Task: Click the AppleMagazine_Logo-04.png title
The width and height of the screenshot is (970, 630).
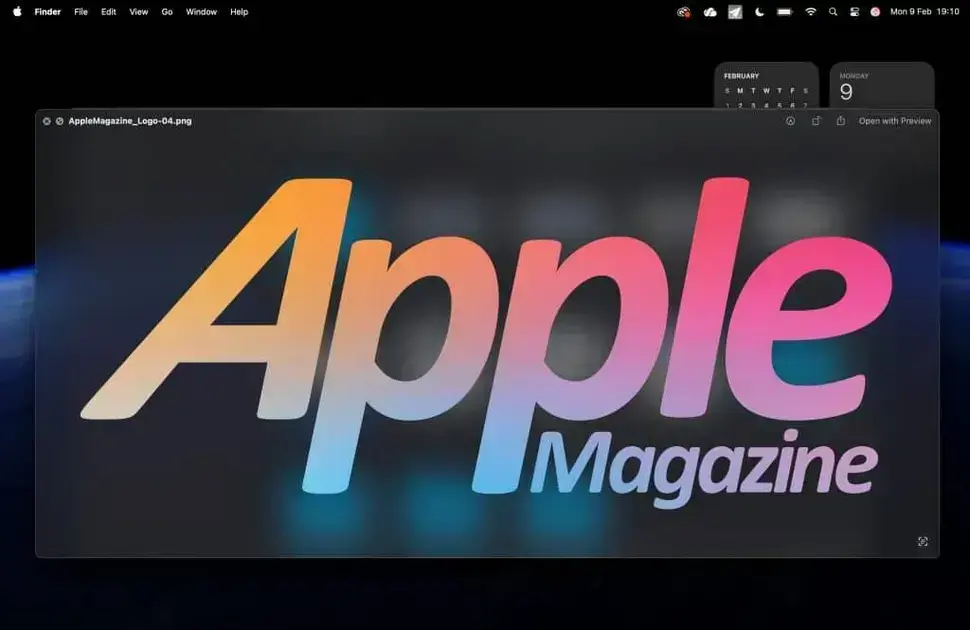Action: [130, 121]
